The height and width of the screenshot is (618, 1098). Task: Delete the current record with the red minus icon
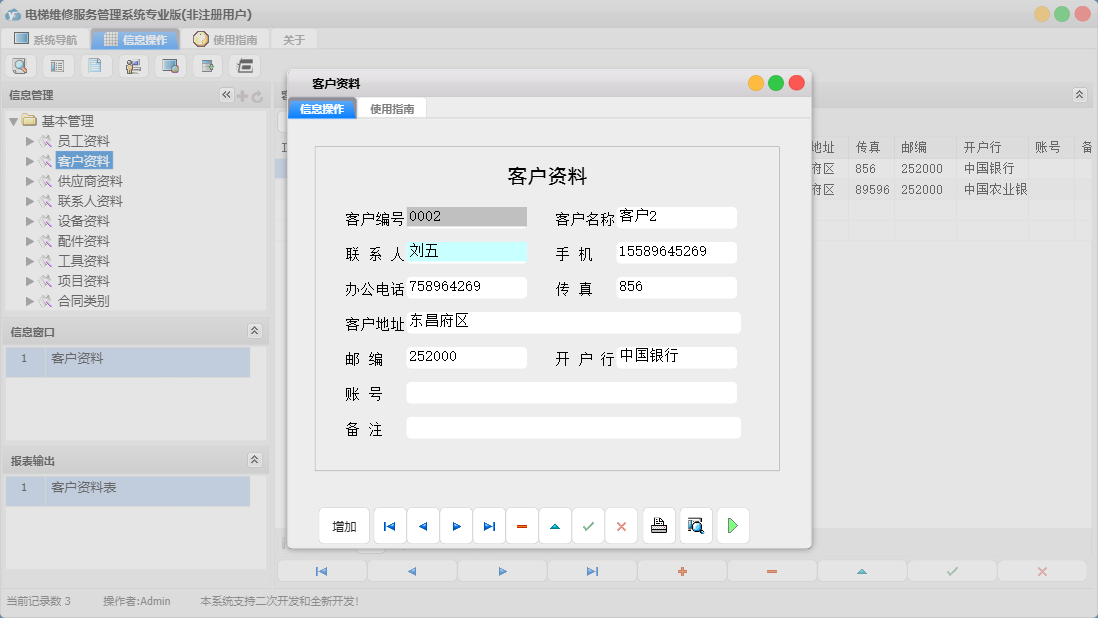click(522, 525)
